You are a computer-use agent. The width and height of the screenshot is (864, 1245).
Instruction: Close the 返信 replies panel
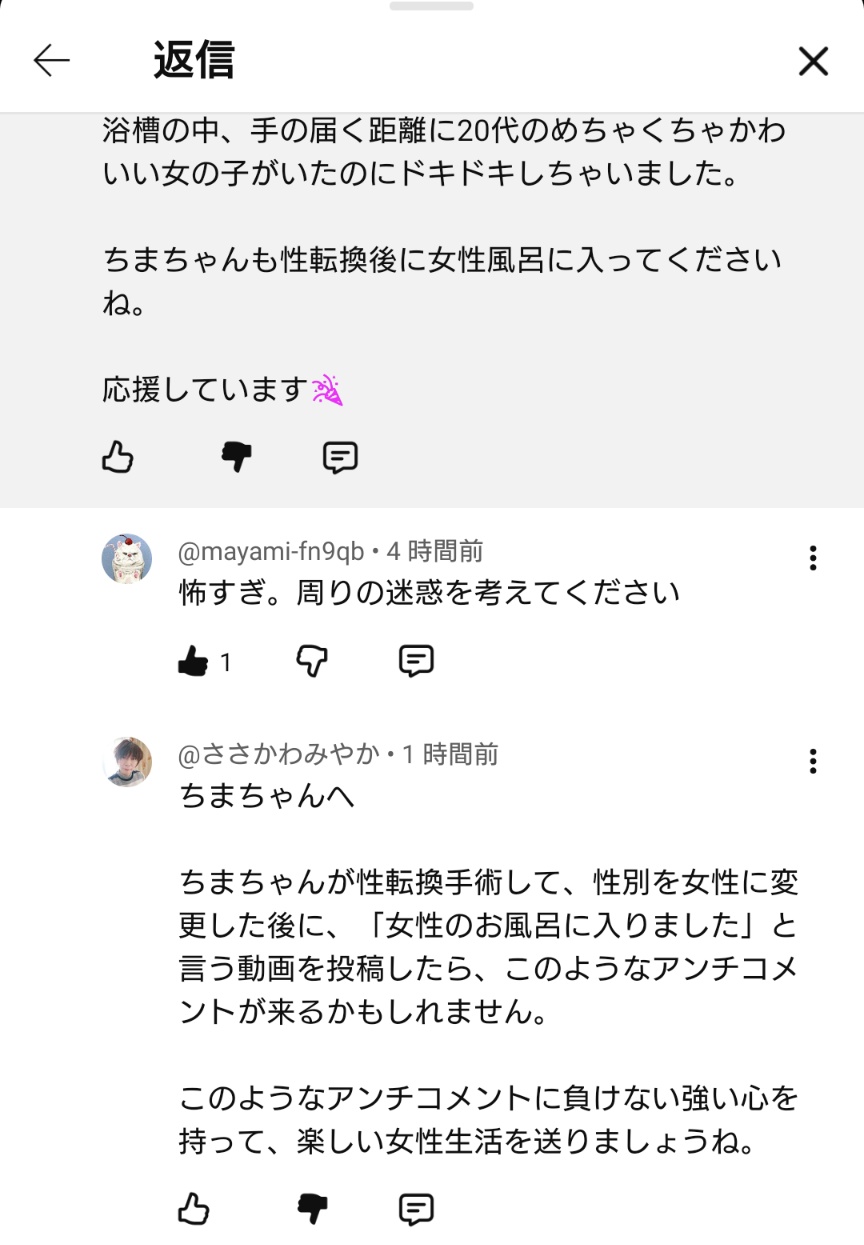tap(813, 62)
